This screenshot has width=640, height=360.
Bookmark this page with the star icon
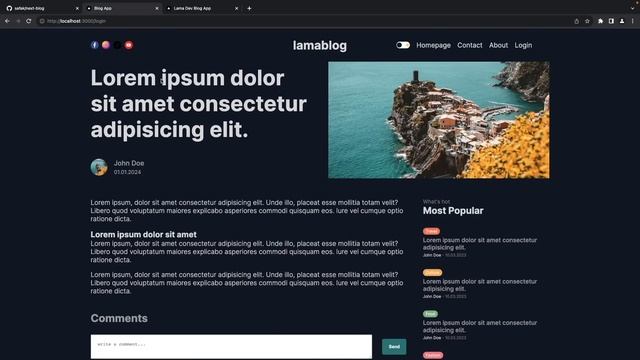pos(587,21)
